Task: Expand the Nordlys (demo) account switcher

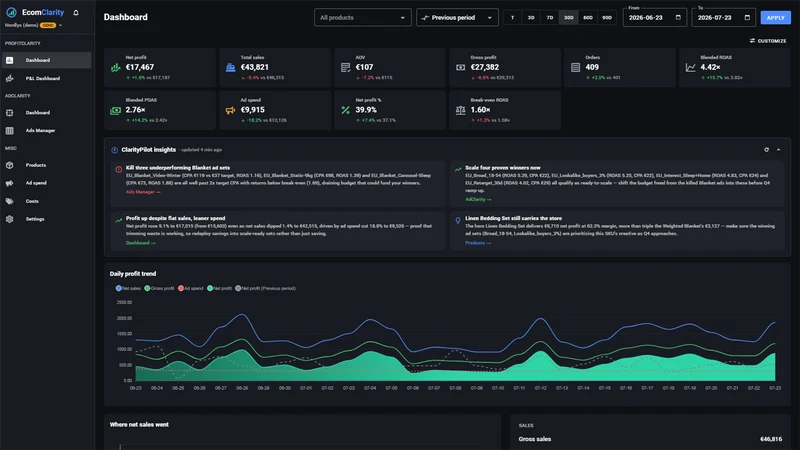Action: (x=33, y=25)
